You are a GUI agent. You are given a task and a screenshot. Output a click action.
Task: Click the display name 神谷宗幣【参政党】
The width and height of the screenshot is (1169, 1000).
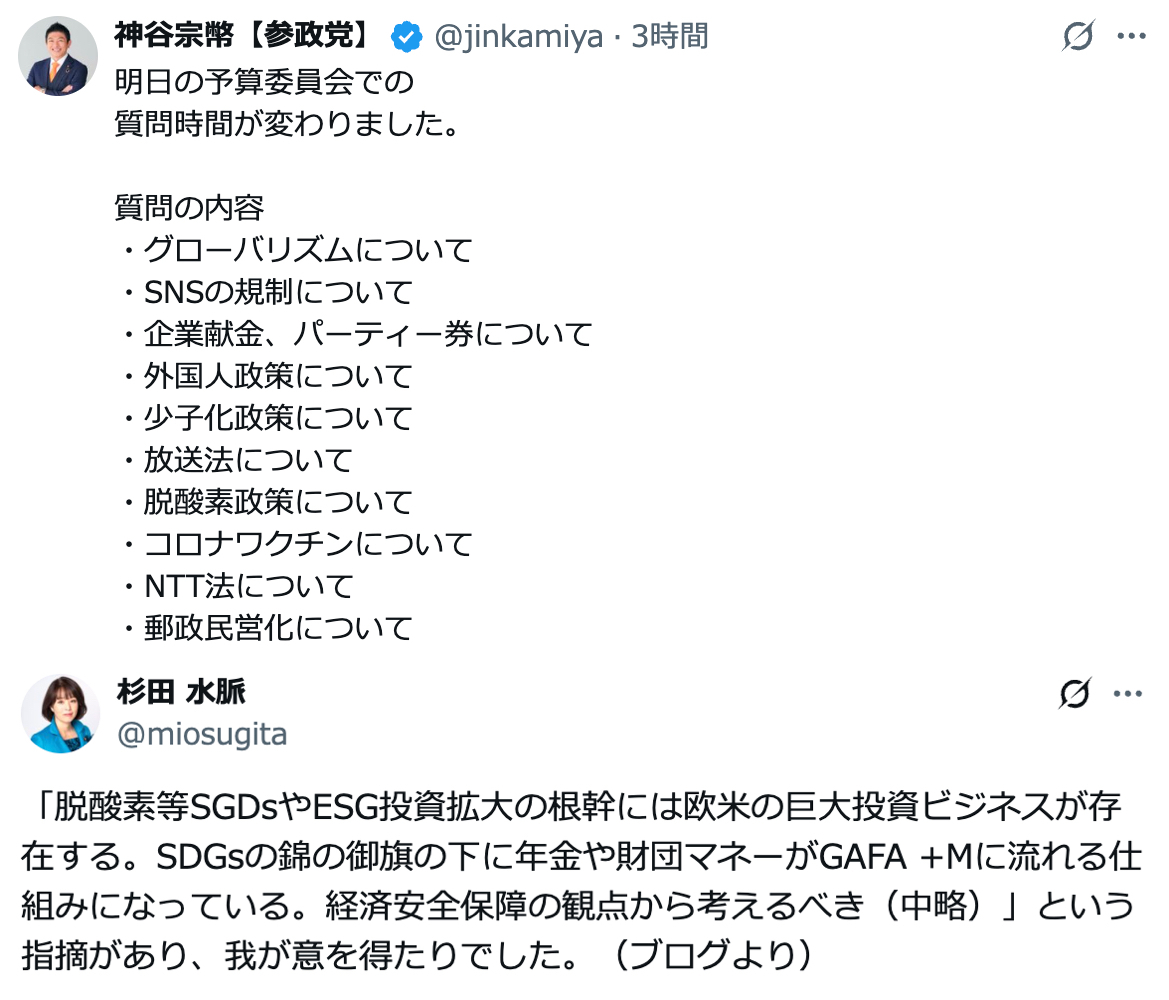click(x=244, y=38)
